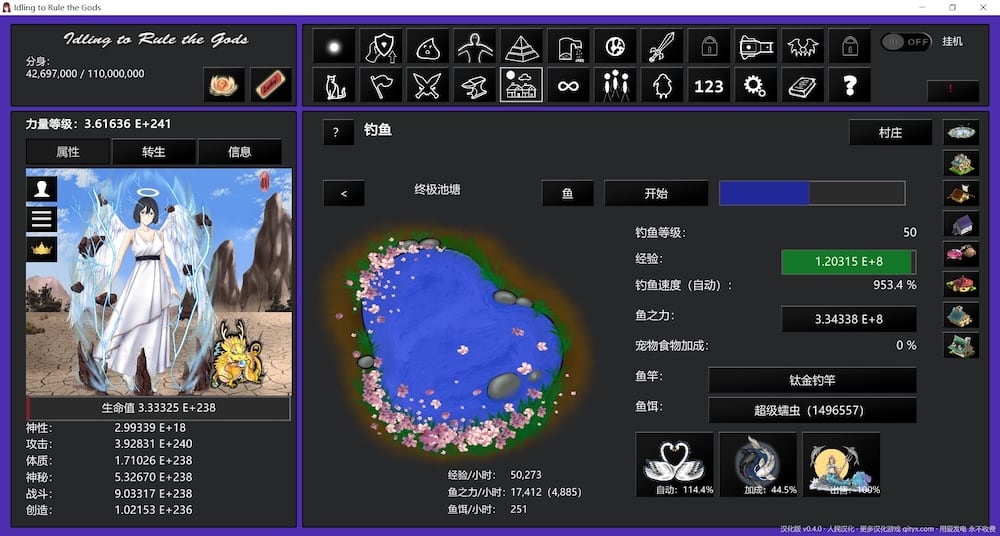Open the 钛金钓竿 fishing rod selector

(x=812, y=380)
